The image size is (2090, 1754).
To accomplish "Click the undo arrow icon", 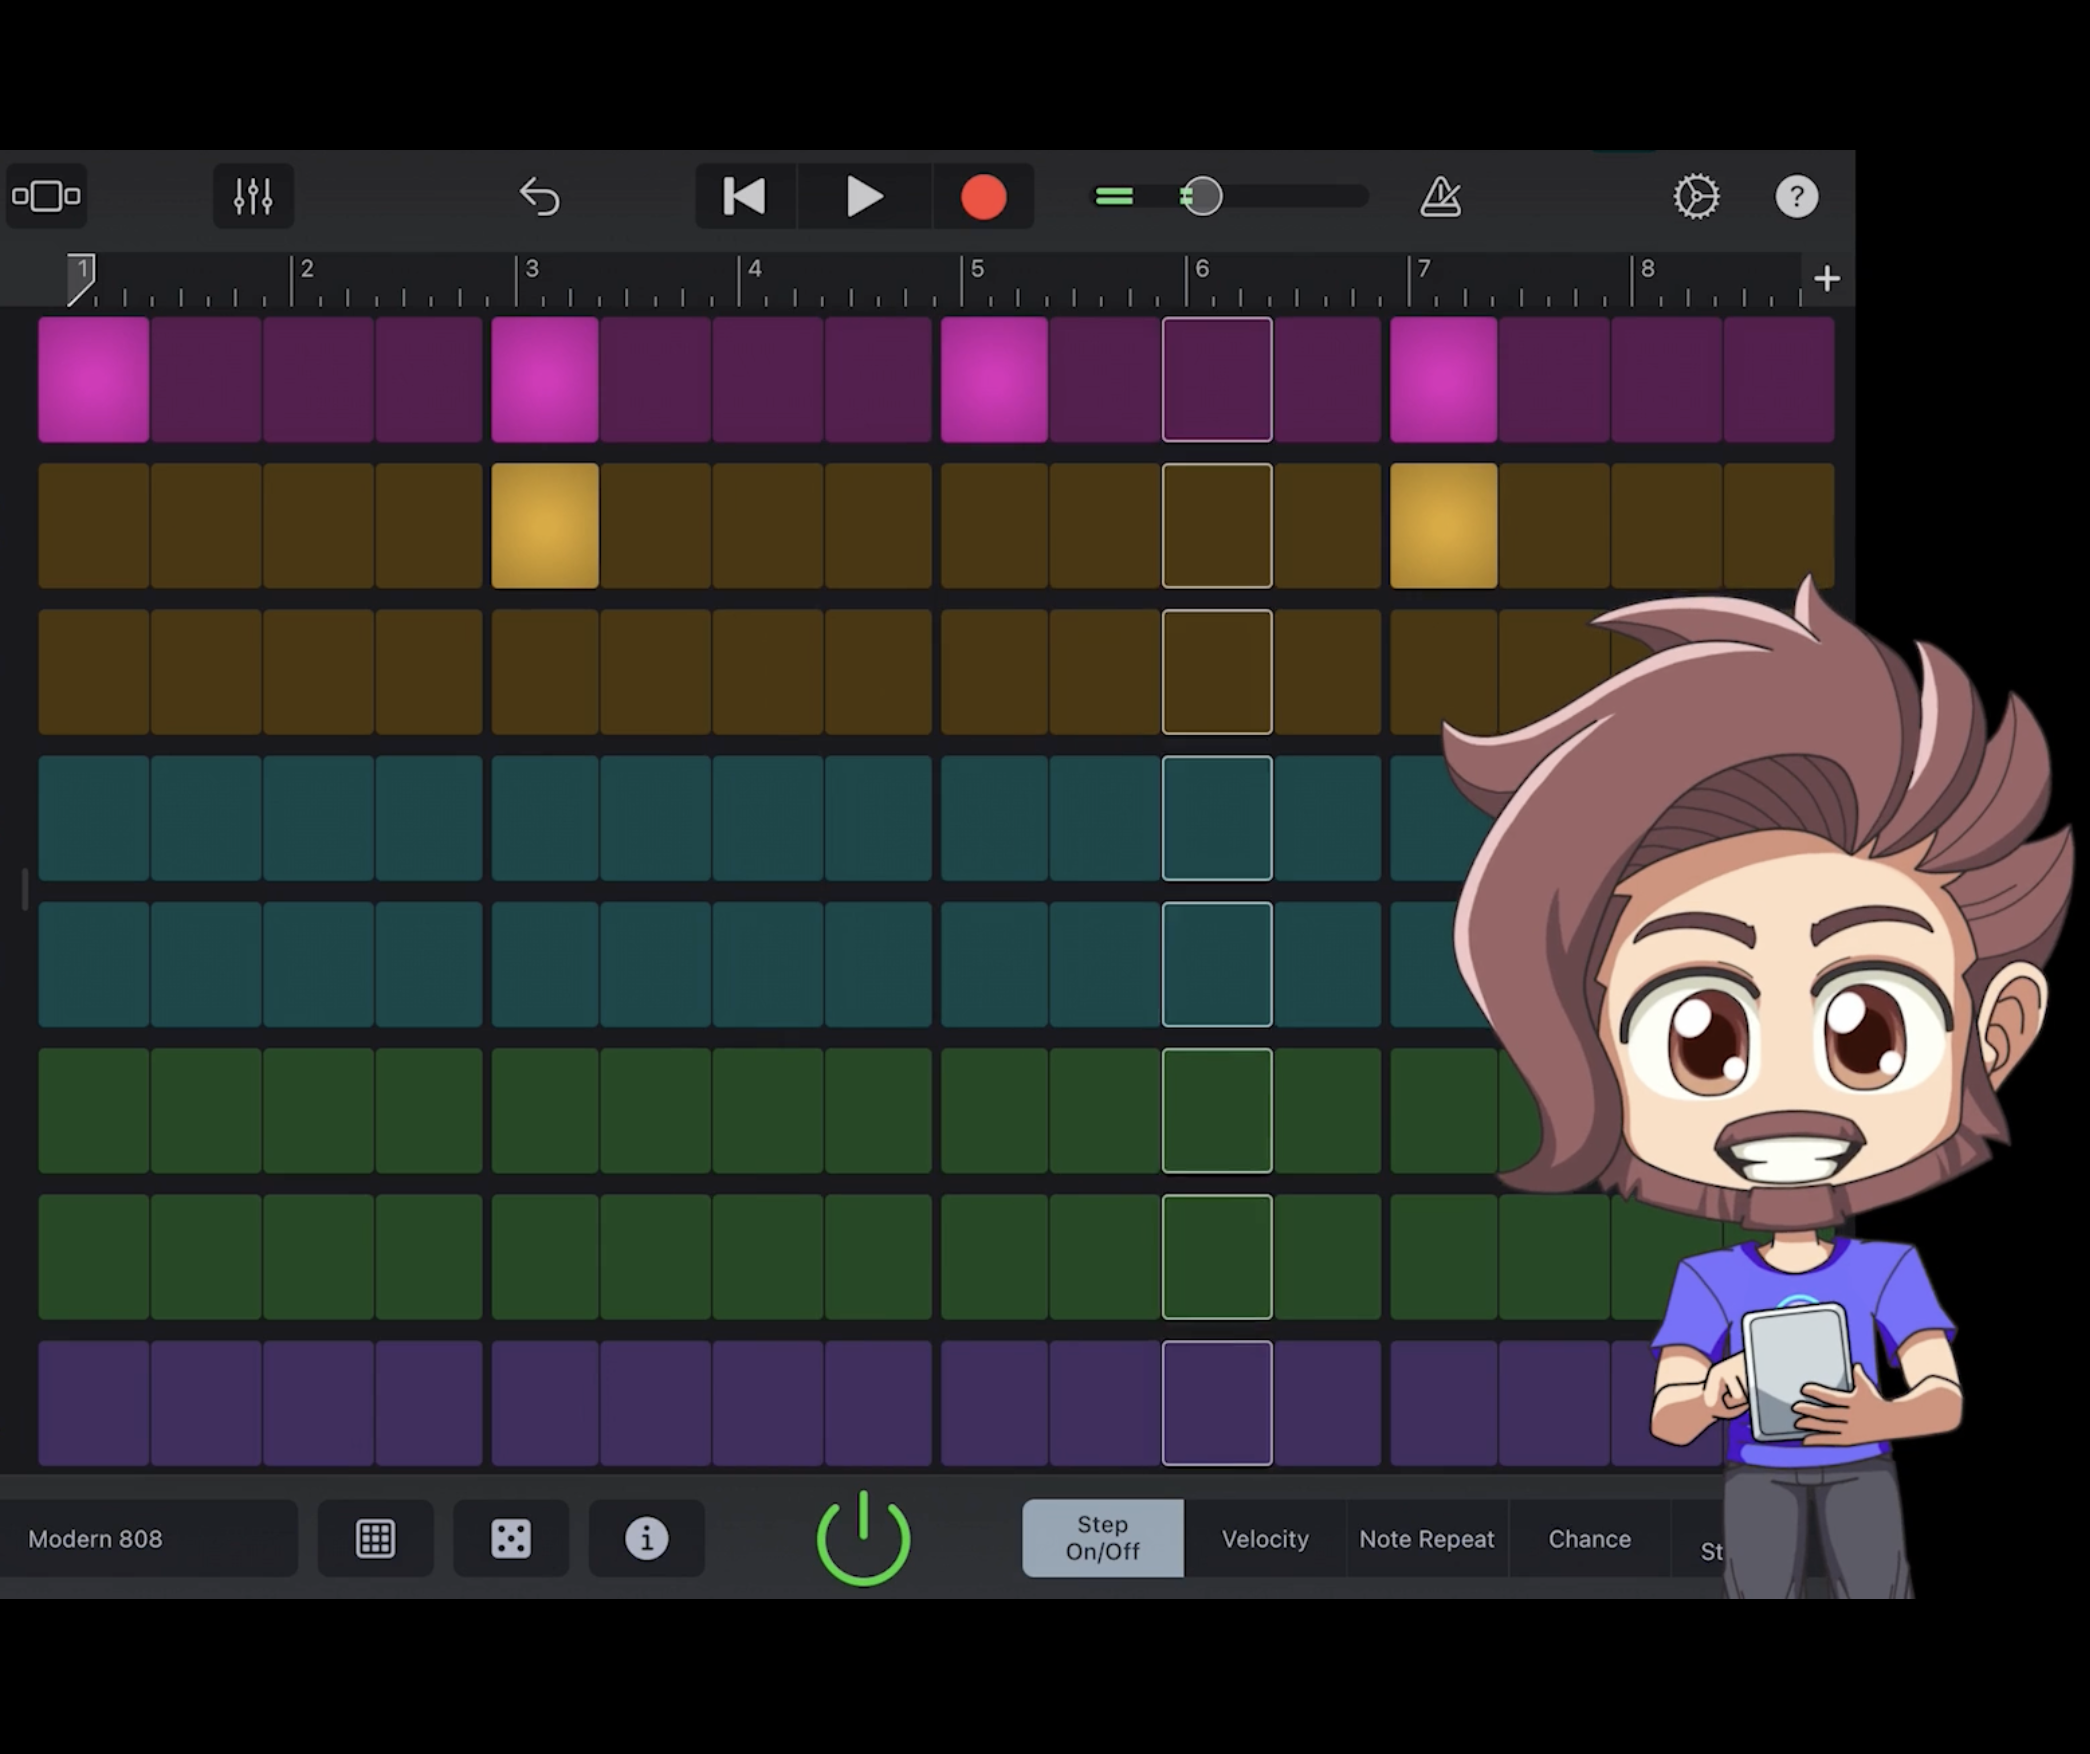I will tap(540, 196).
